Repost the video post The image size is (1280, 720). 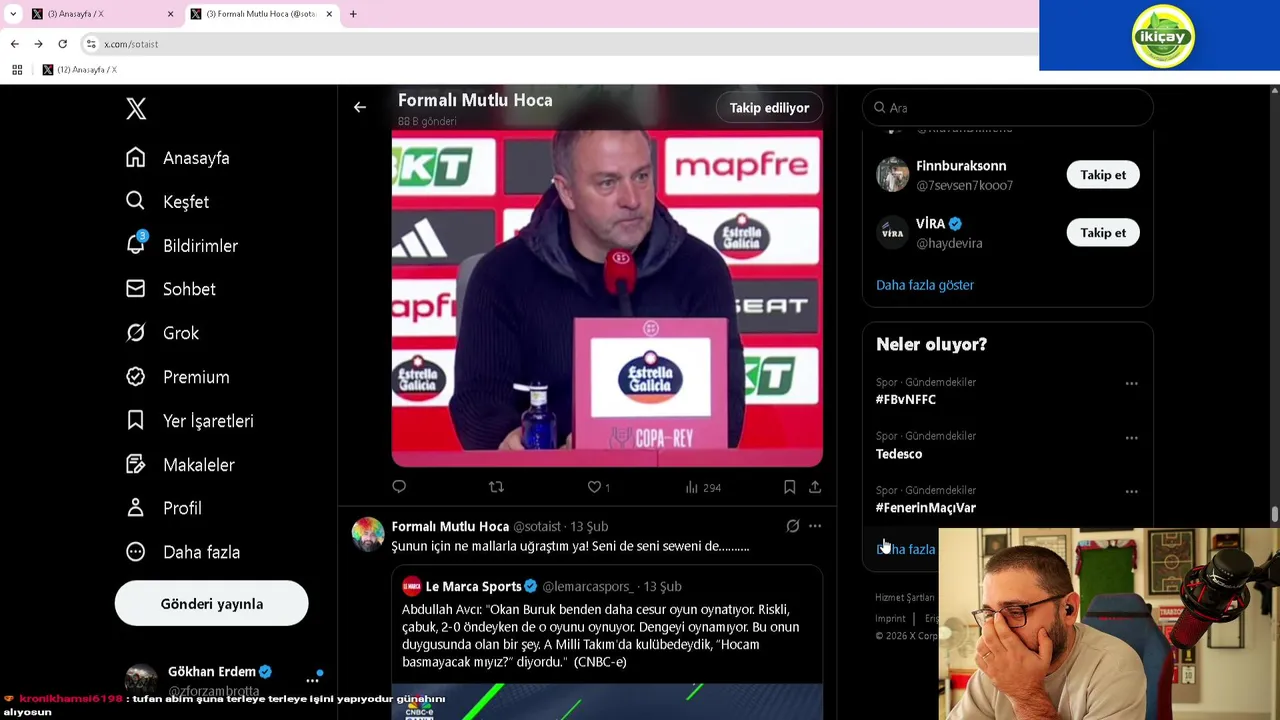point(496,487)
